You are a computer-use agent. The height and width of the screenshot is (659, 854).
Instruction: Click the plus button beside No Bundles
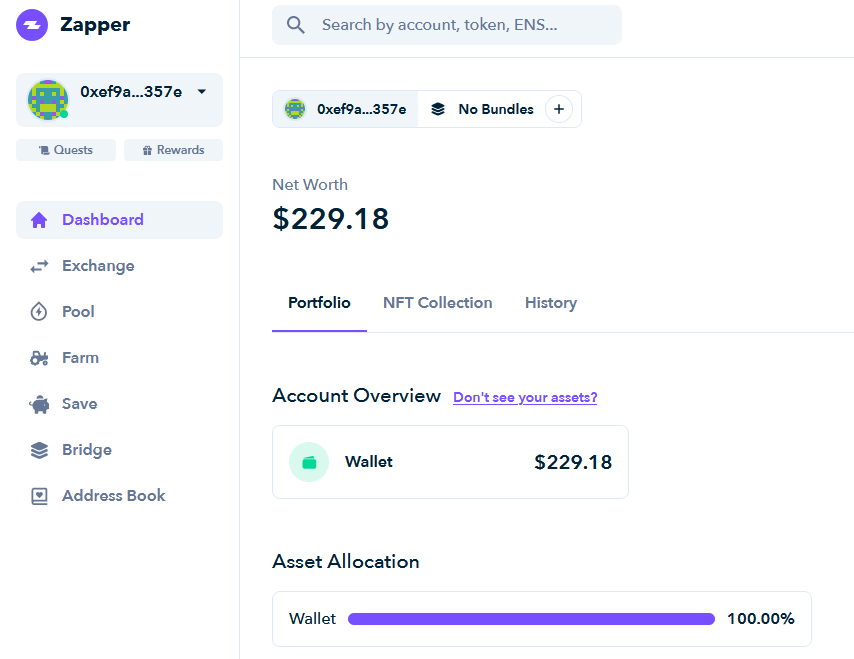[x=558, y=108]
